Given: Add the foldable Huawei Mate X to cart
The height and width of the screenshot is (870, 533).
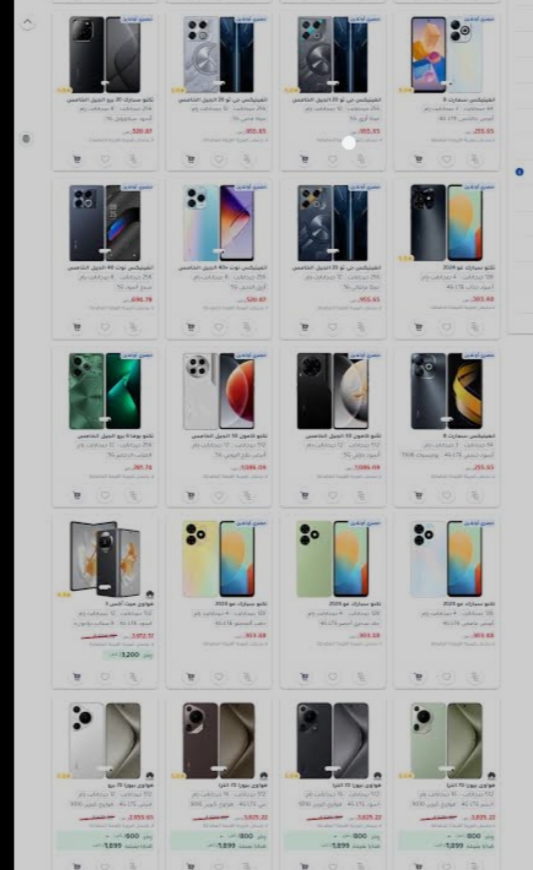Looking at the screenshot, I should tap(77, 677).
